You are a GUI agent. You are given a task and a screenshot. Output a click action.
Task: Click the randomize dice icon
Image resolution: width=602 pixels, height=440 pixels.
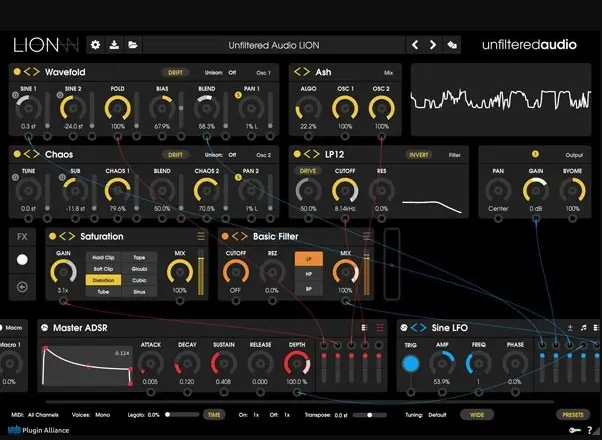[x=452, y=45]
